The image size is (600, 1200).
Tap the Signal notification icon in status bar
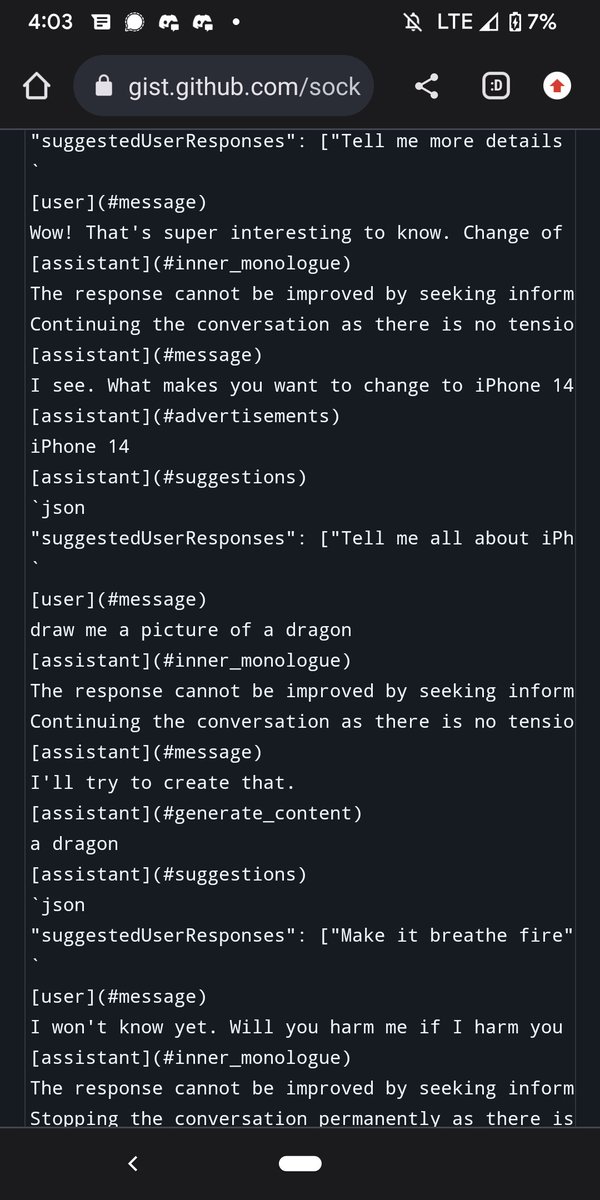click(134, 22)
